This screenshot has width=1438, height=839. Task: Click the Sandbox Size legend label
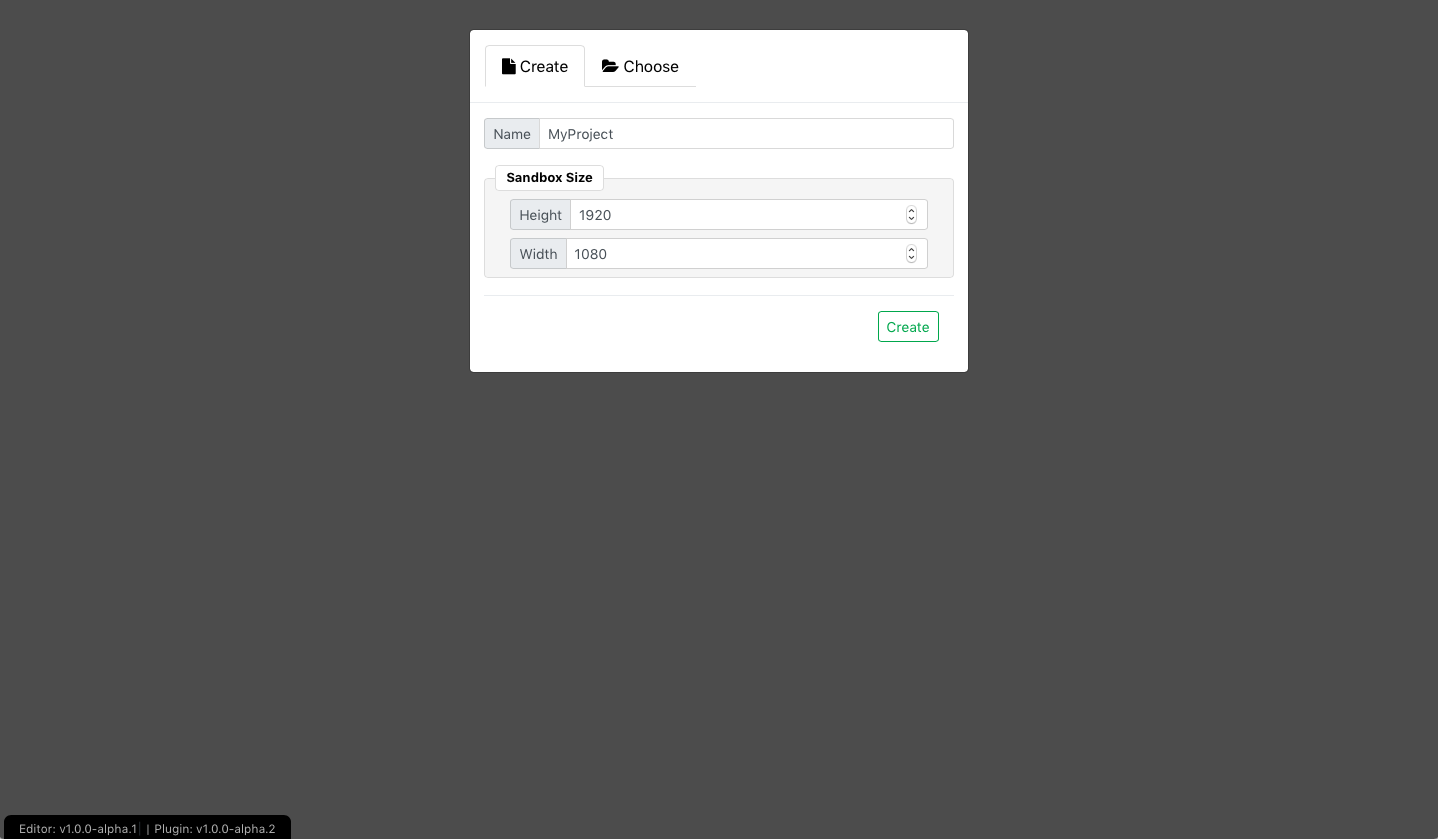pyautogui.click(x=549, y=177)
